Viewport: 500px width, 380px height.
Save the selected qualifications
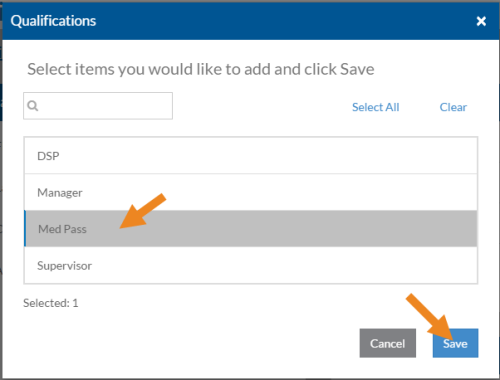[455, 343]
